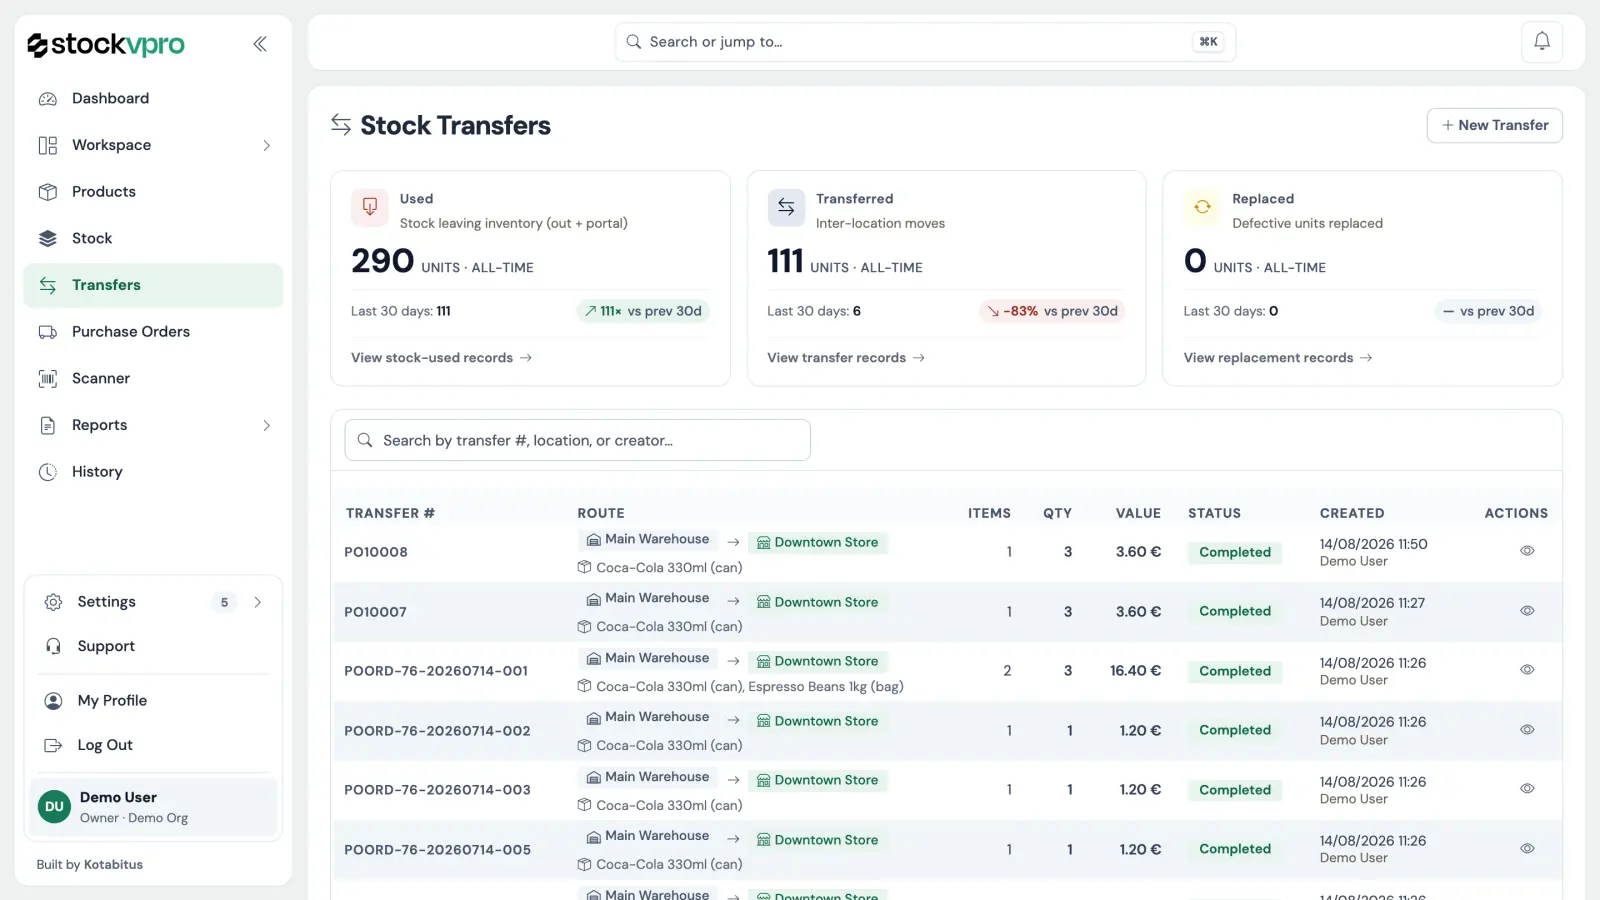Viewport: 1600px width, 900px height.
Task: Click the STATUS column header
Action: point(1214,513)
